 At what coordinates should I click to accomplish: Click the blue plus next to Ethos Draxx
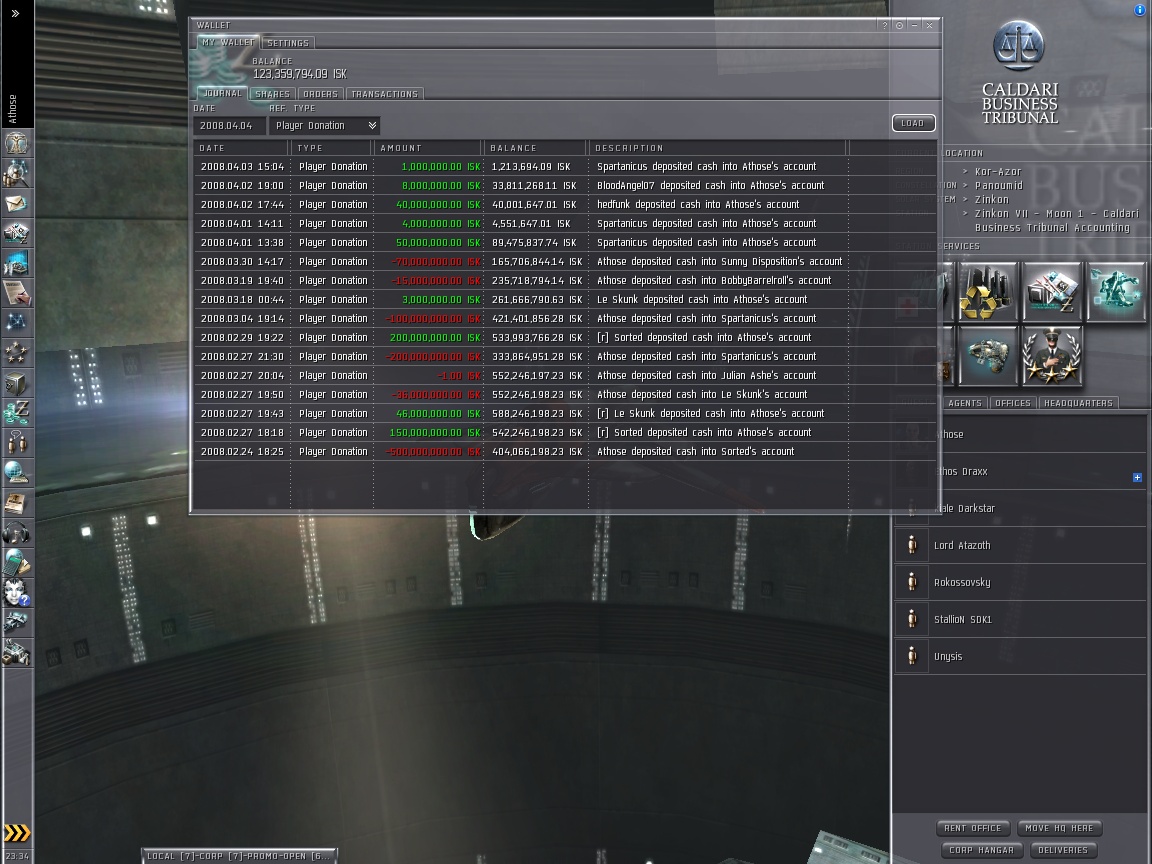click(x=1137, y=478)
